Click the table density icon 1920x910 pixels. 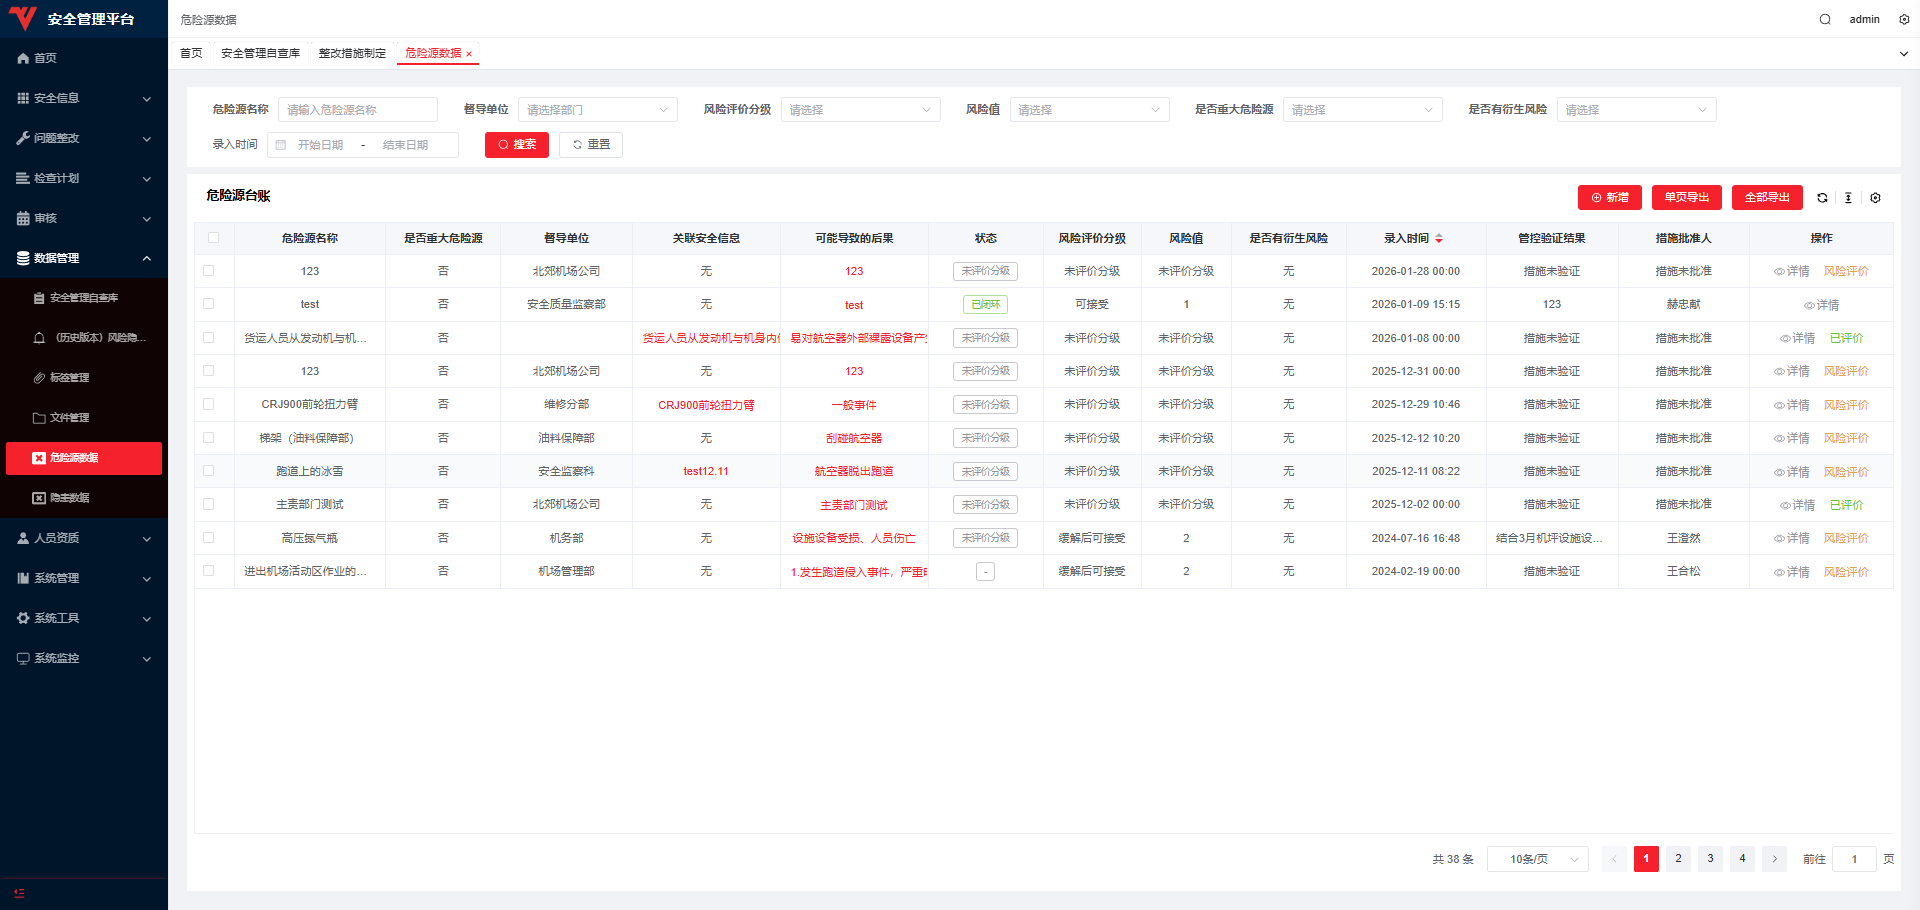(1848, 198)
